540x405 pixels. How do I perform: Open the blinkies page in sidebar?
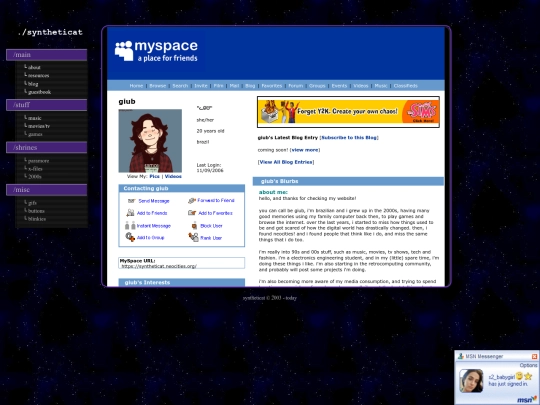click(37, 219)
